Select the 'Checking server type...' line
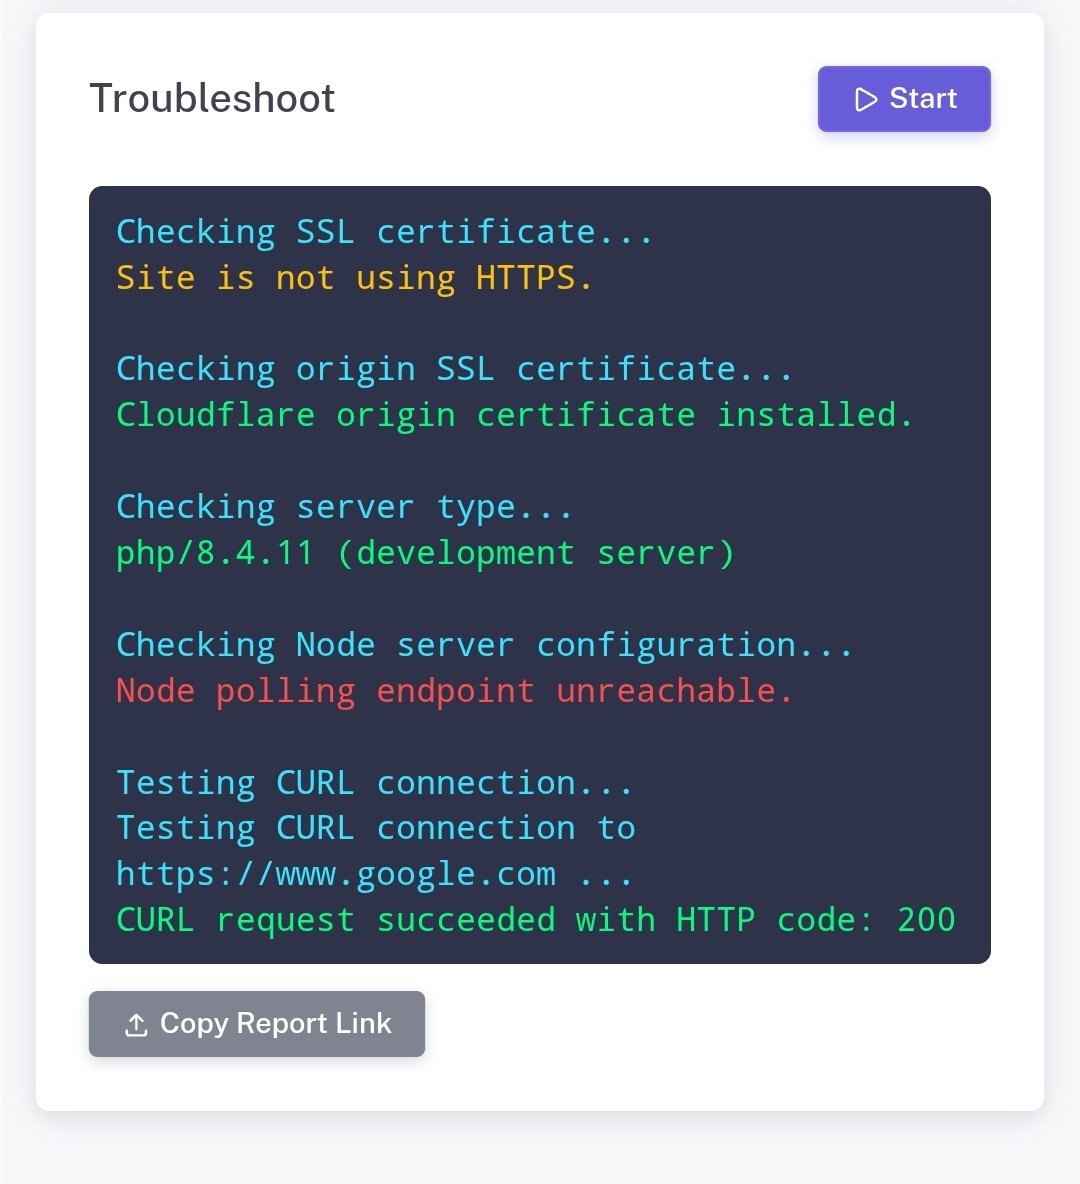The height and width of the screenshot is (1184, 1080). click(344, 507)
